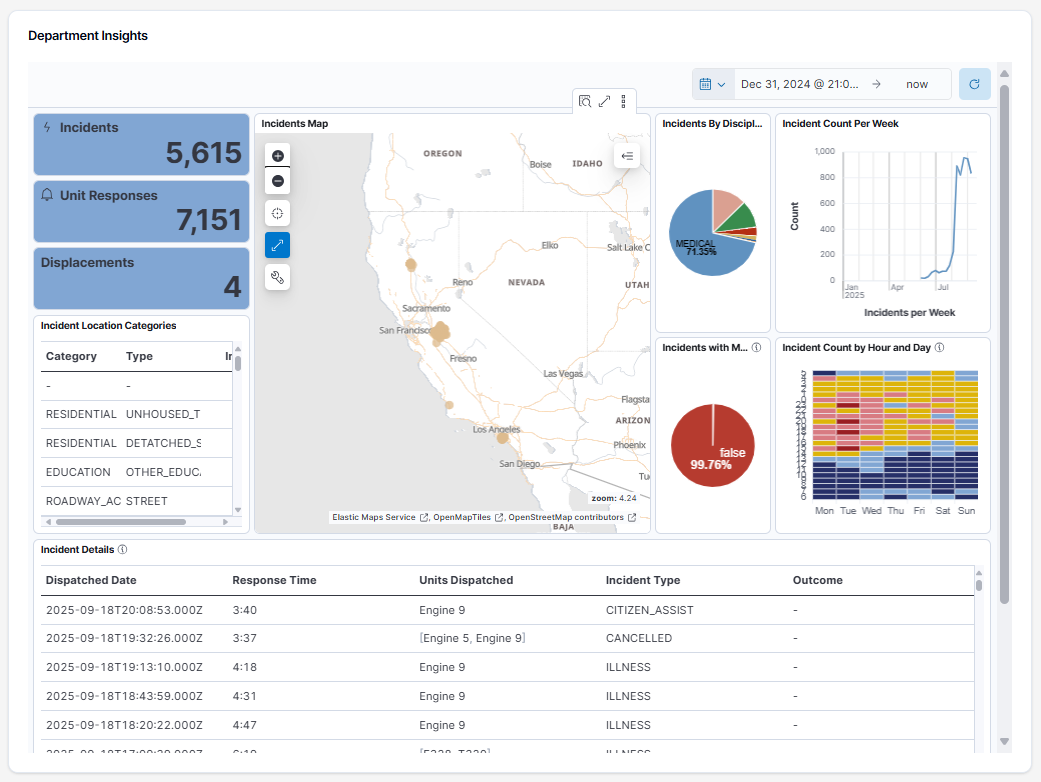The image size is (1041, 782).
Task: Maximize the Incidents Map panel
Action: [x=604, y=101]
